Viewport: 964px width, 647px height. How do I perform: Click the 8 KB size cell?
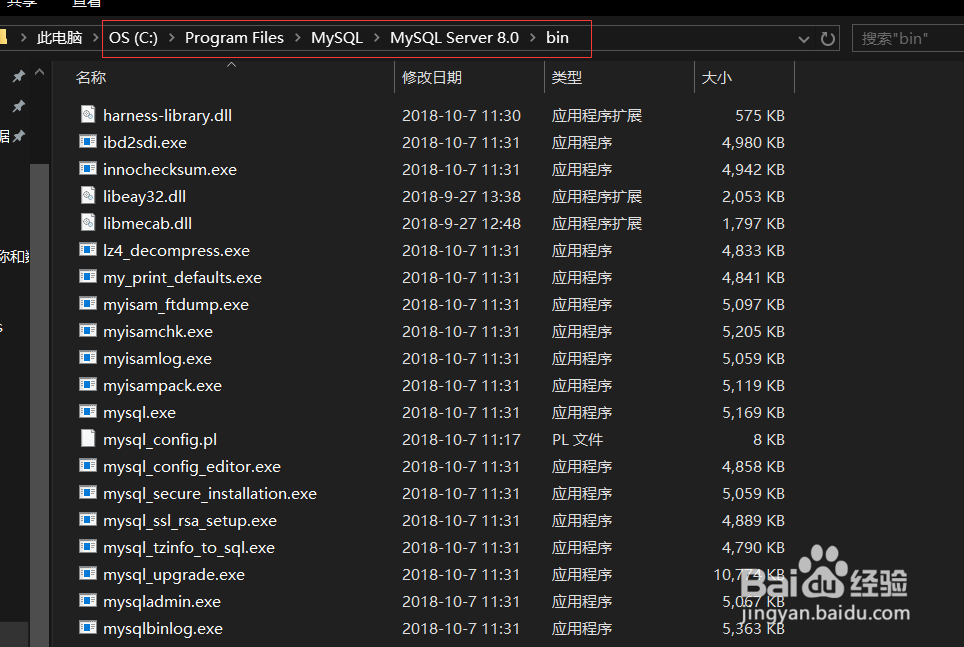pyautogui.click(x=768, y=440)
